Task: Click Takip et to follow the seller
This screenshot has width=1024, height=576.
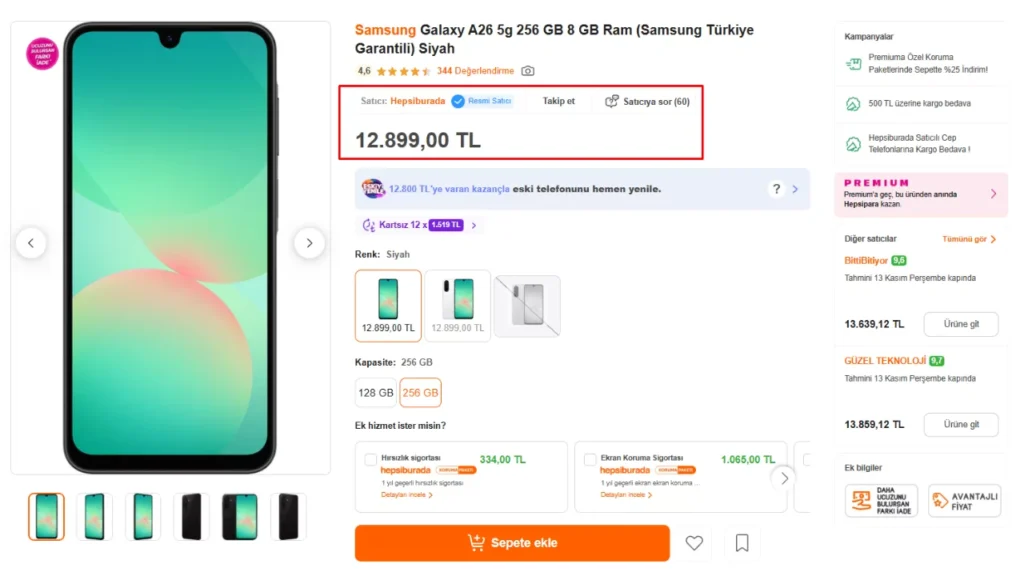Action: click(x=558, y=101)
